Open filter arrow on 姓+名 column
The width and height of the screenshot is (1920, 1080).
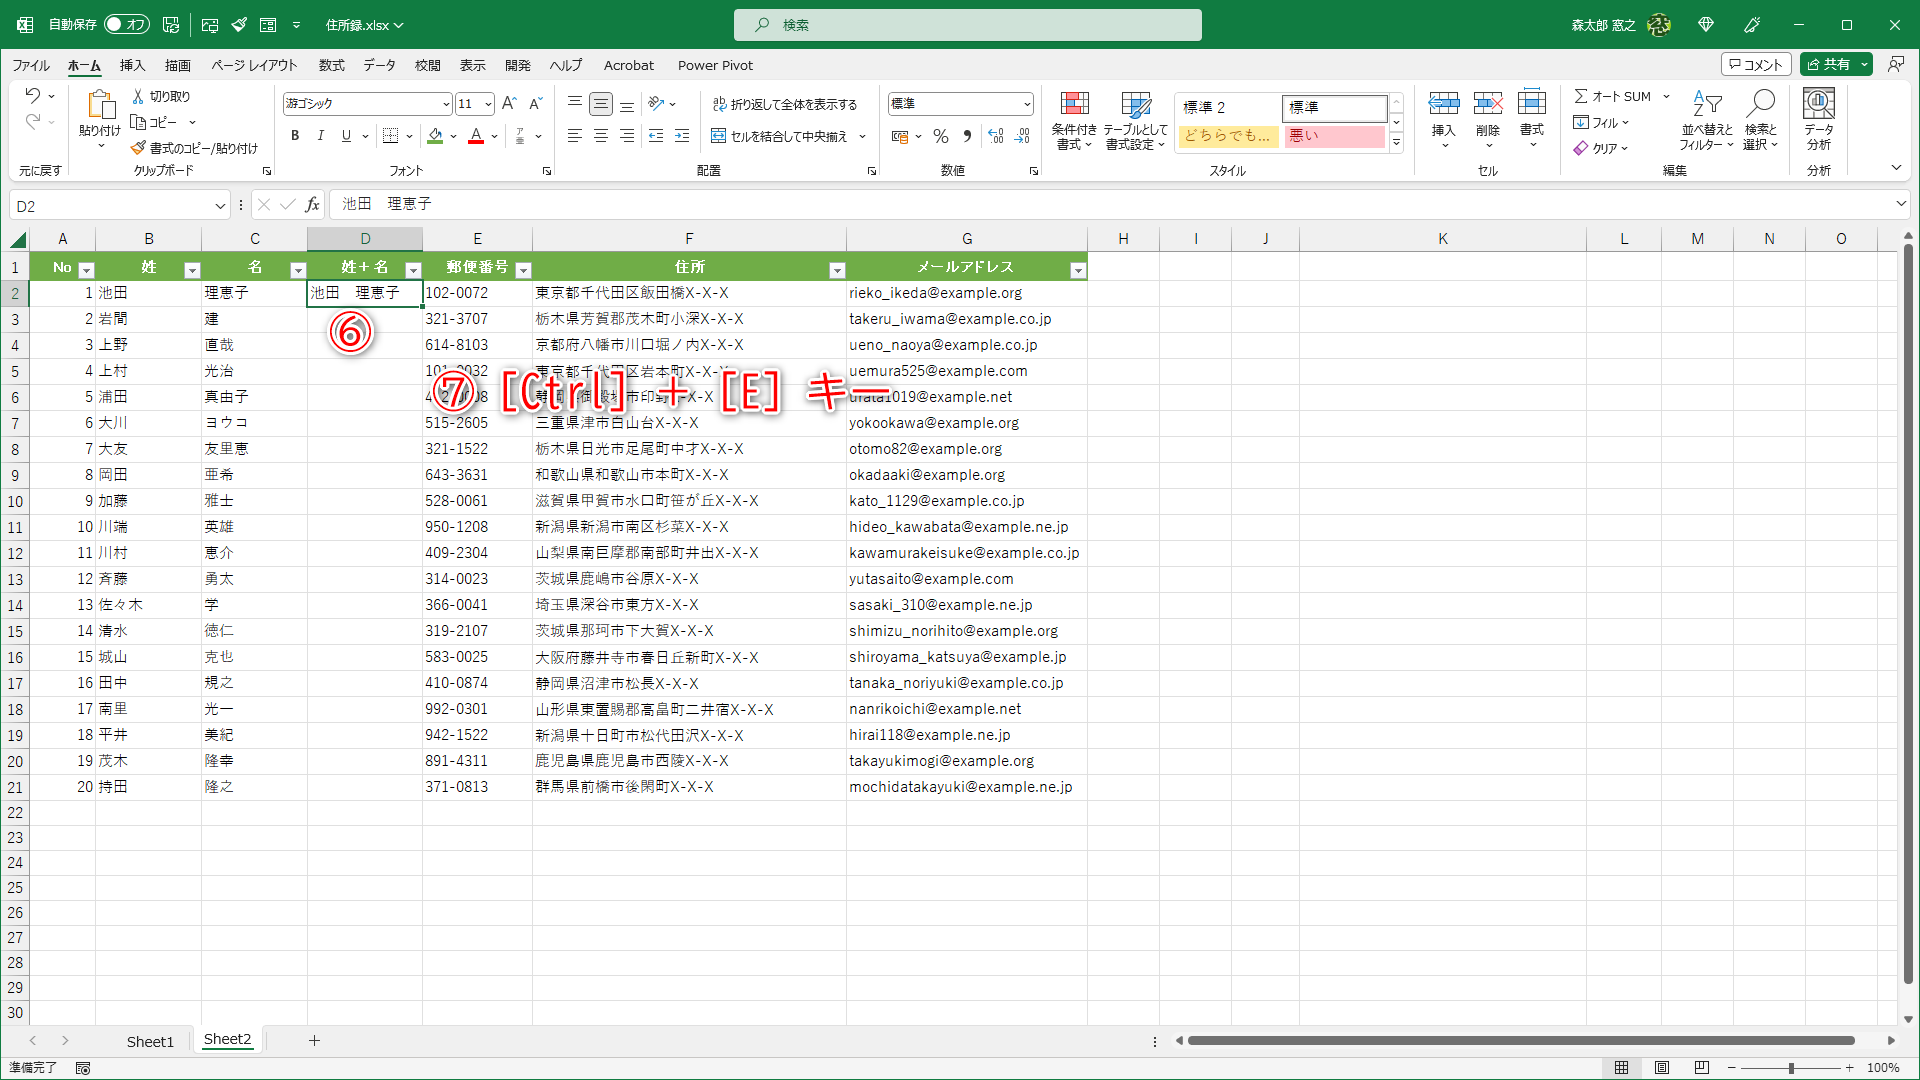(x=413, y=268)
